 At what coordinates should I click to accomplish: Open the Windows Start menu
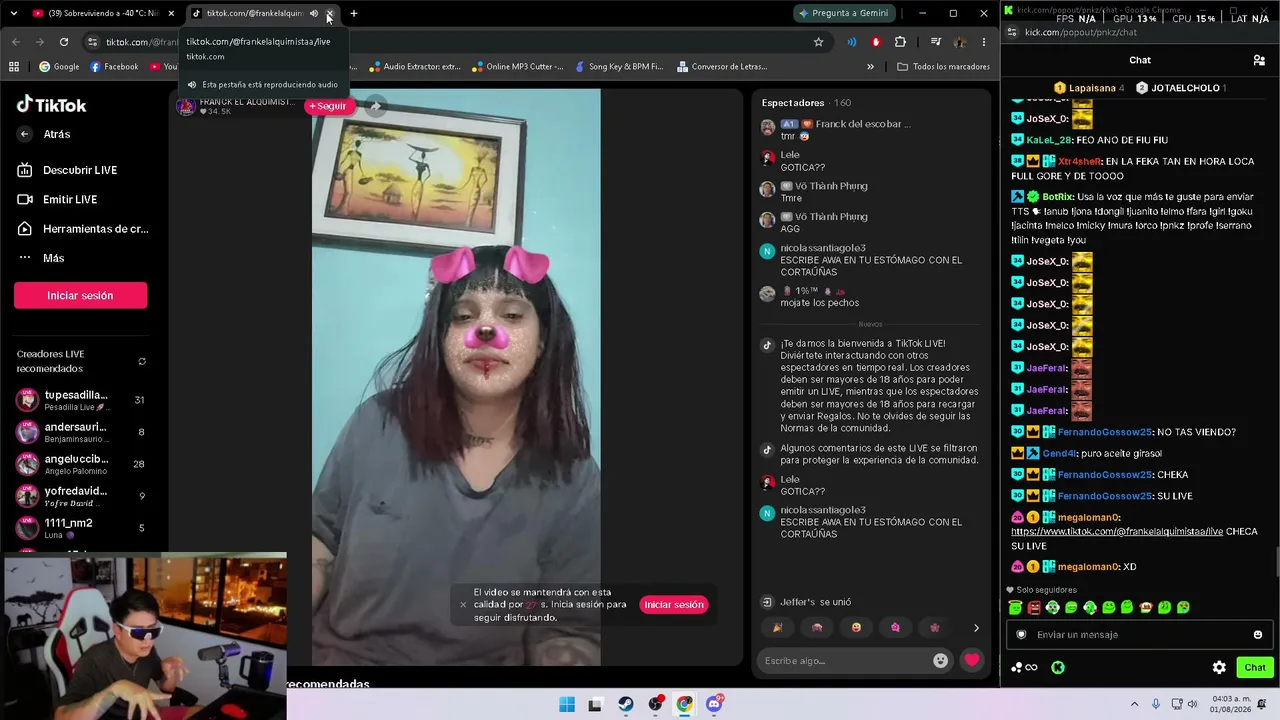[567, 704]
